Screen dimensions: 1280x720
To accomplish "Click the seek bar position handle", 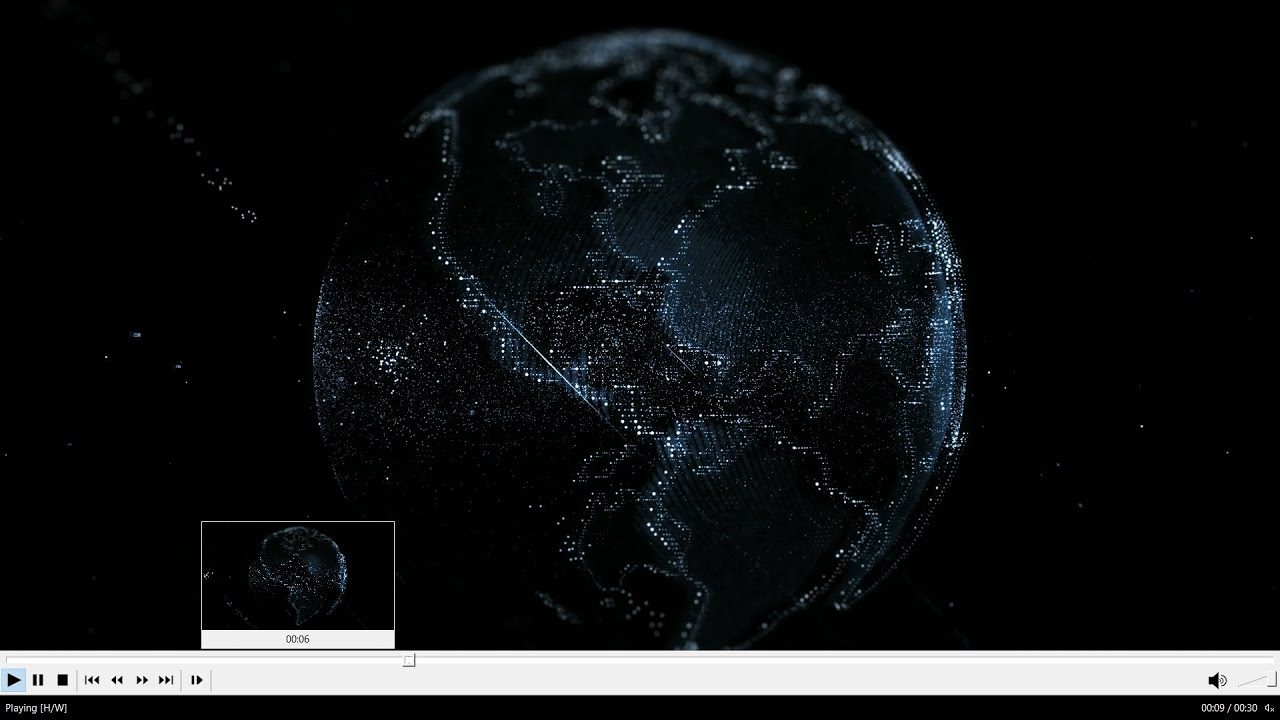I will 409,660.
